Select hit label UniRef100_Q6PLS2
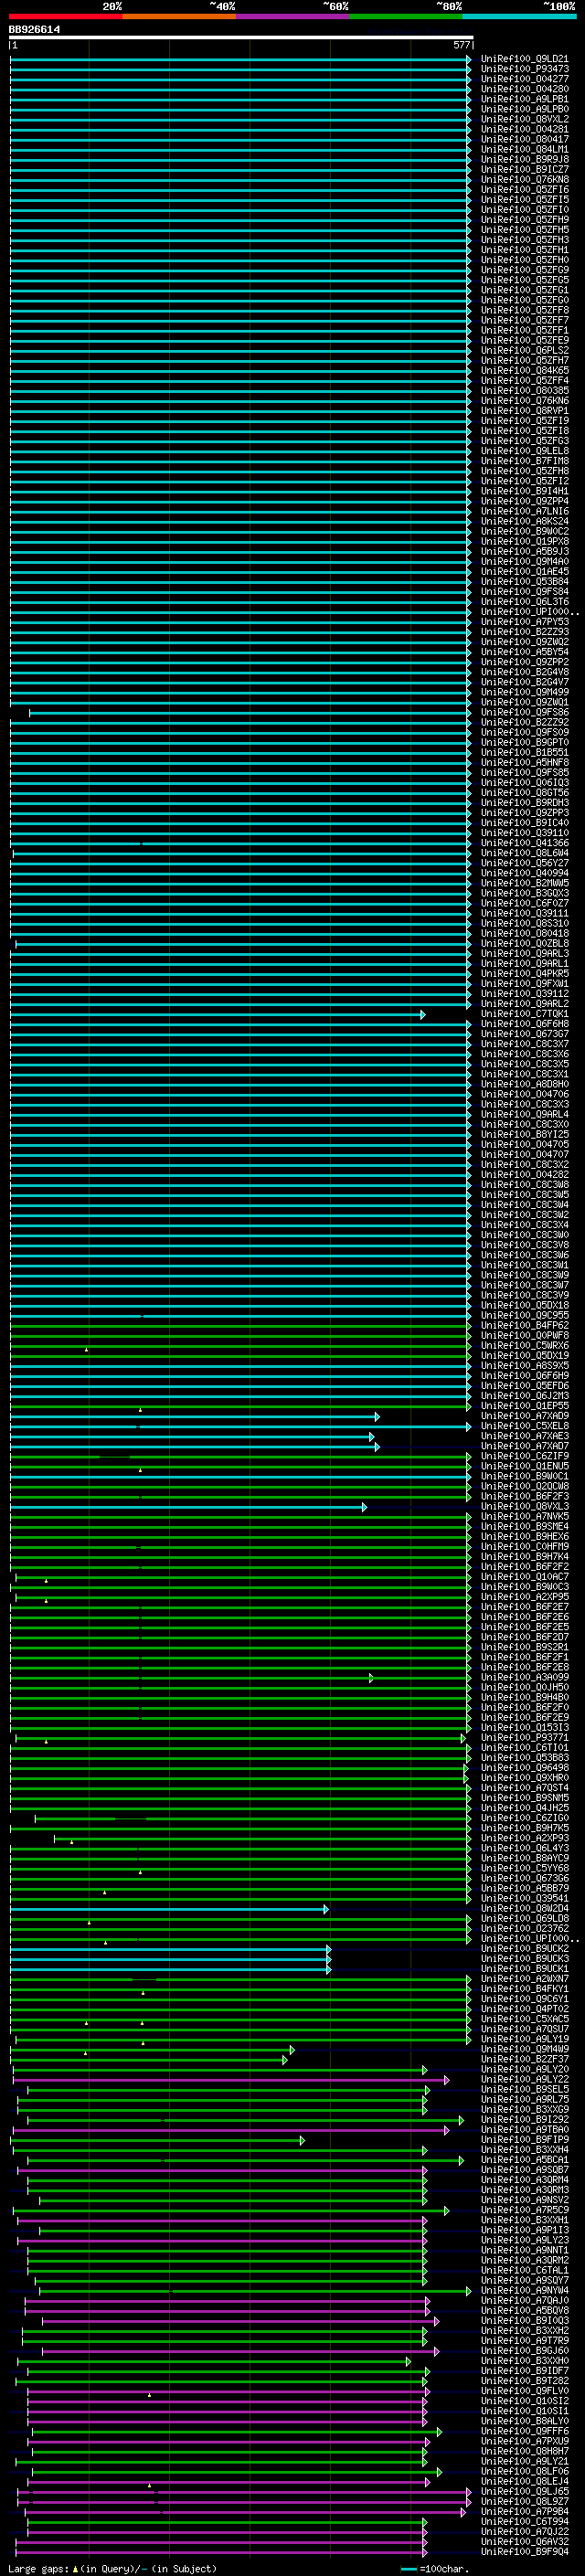Viewport: 585px width, 2576px height. coord(525,350)
